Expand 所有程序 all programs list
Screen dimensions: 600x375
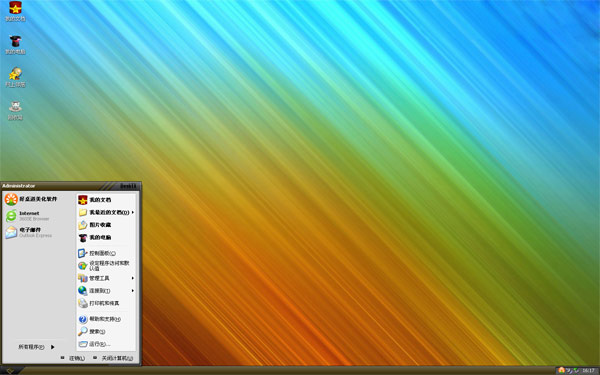coord(36,347)
